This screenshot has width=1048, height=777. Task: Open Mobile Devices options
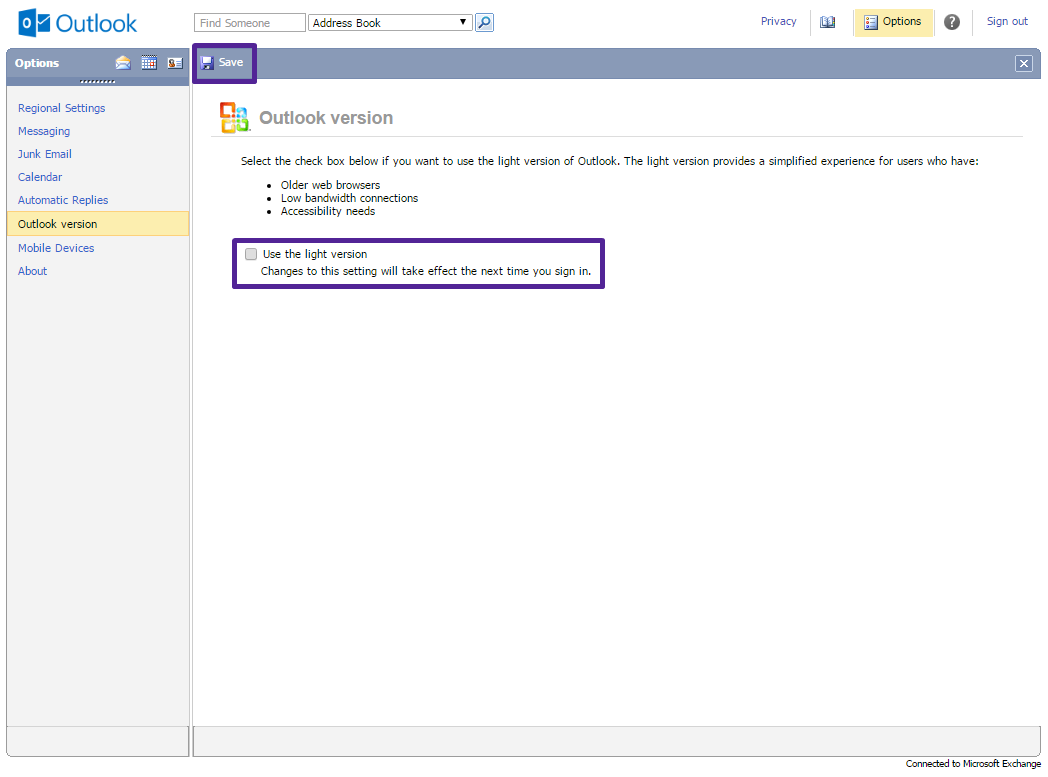[56, 248]
